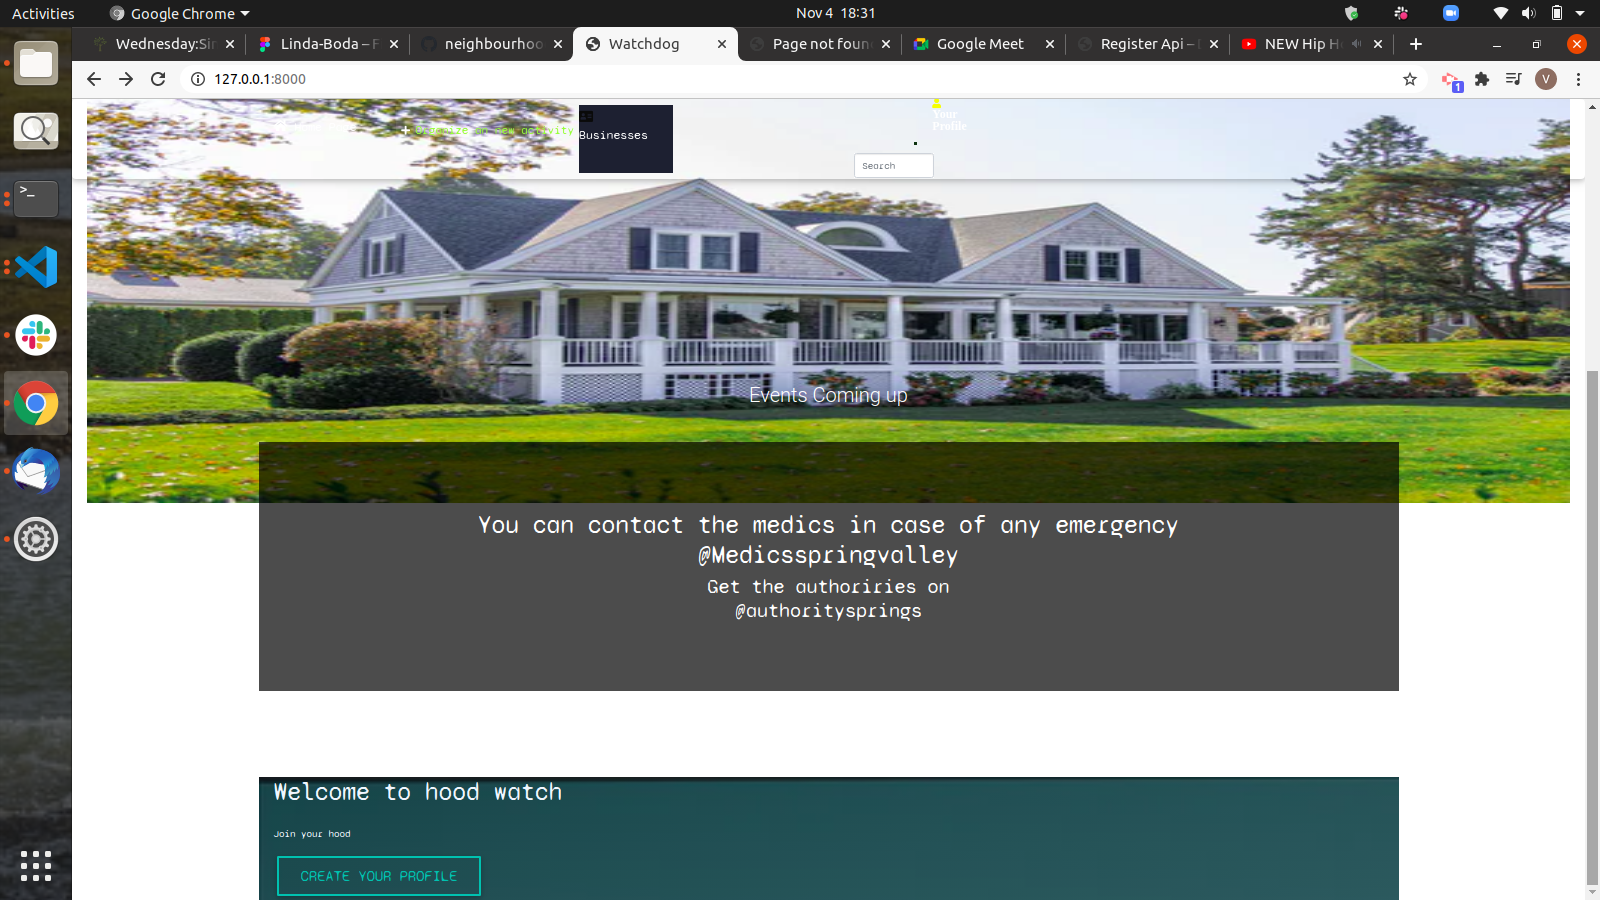Click the media playlist icon in Chrome toolbar

(x=1514, y=79)
